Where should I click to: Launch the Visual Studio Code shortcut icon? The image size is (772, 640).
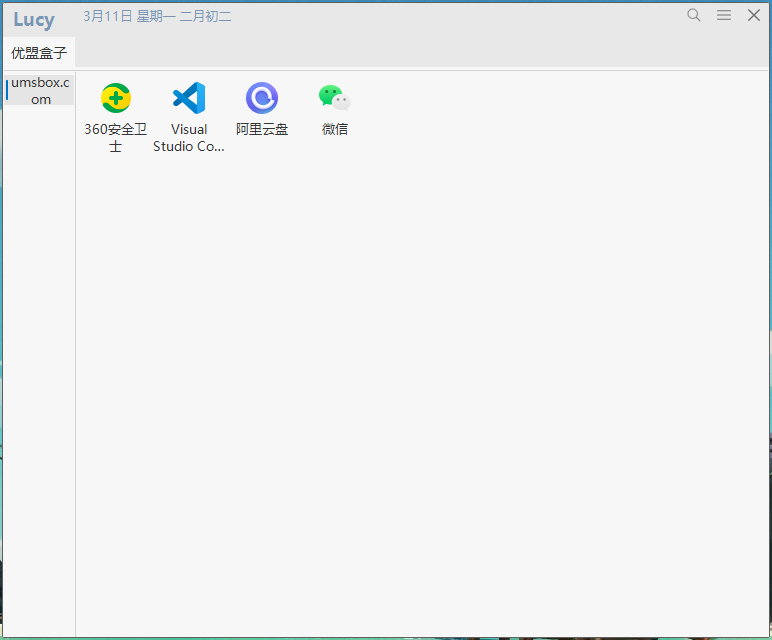tap(189, 98)
